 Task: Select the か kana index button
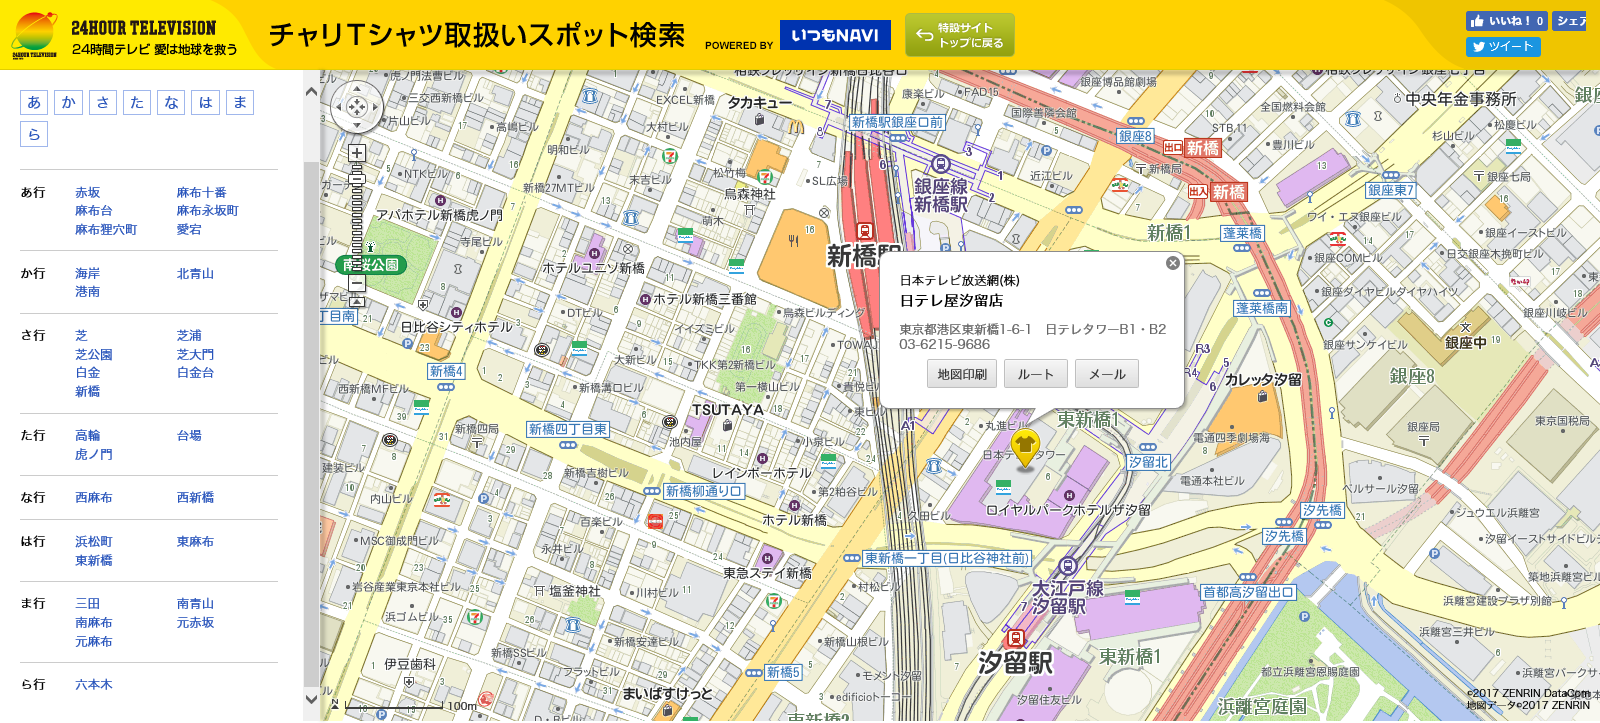pos(68,102)
